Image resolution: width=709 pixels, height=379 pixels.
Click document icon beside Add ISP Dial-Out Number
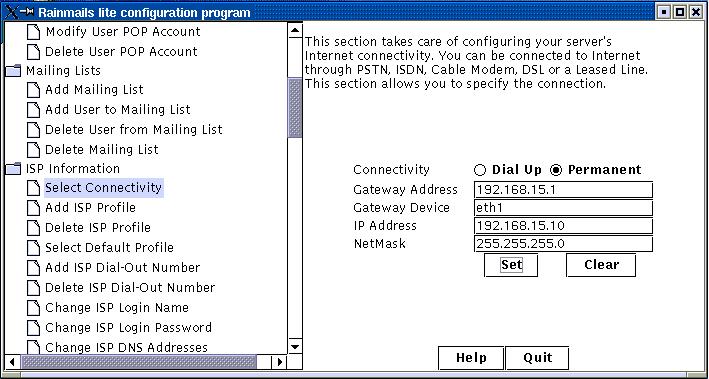coord(33,268)
